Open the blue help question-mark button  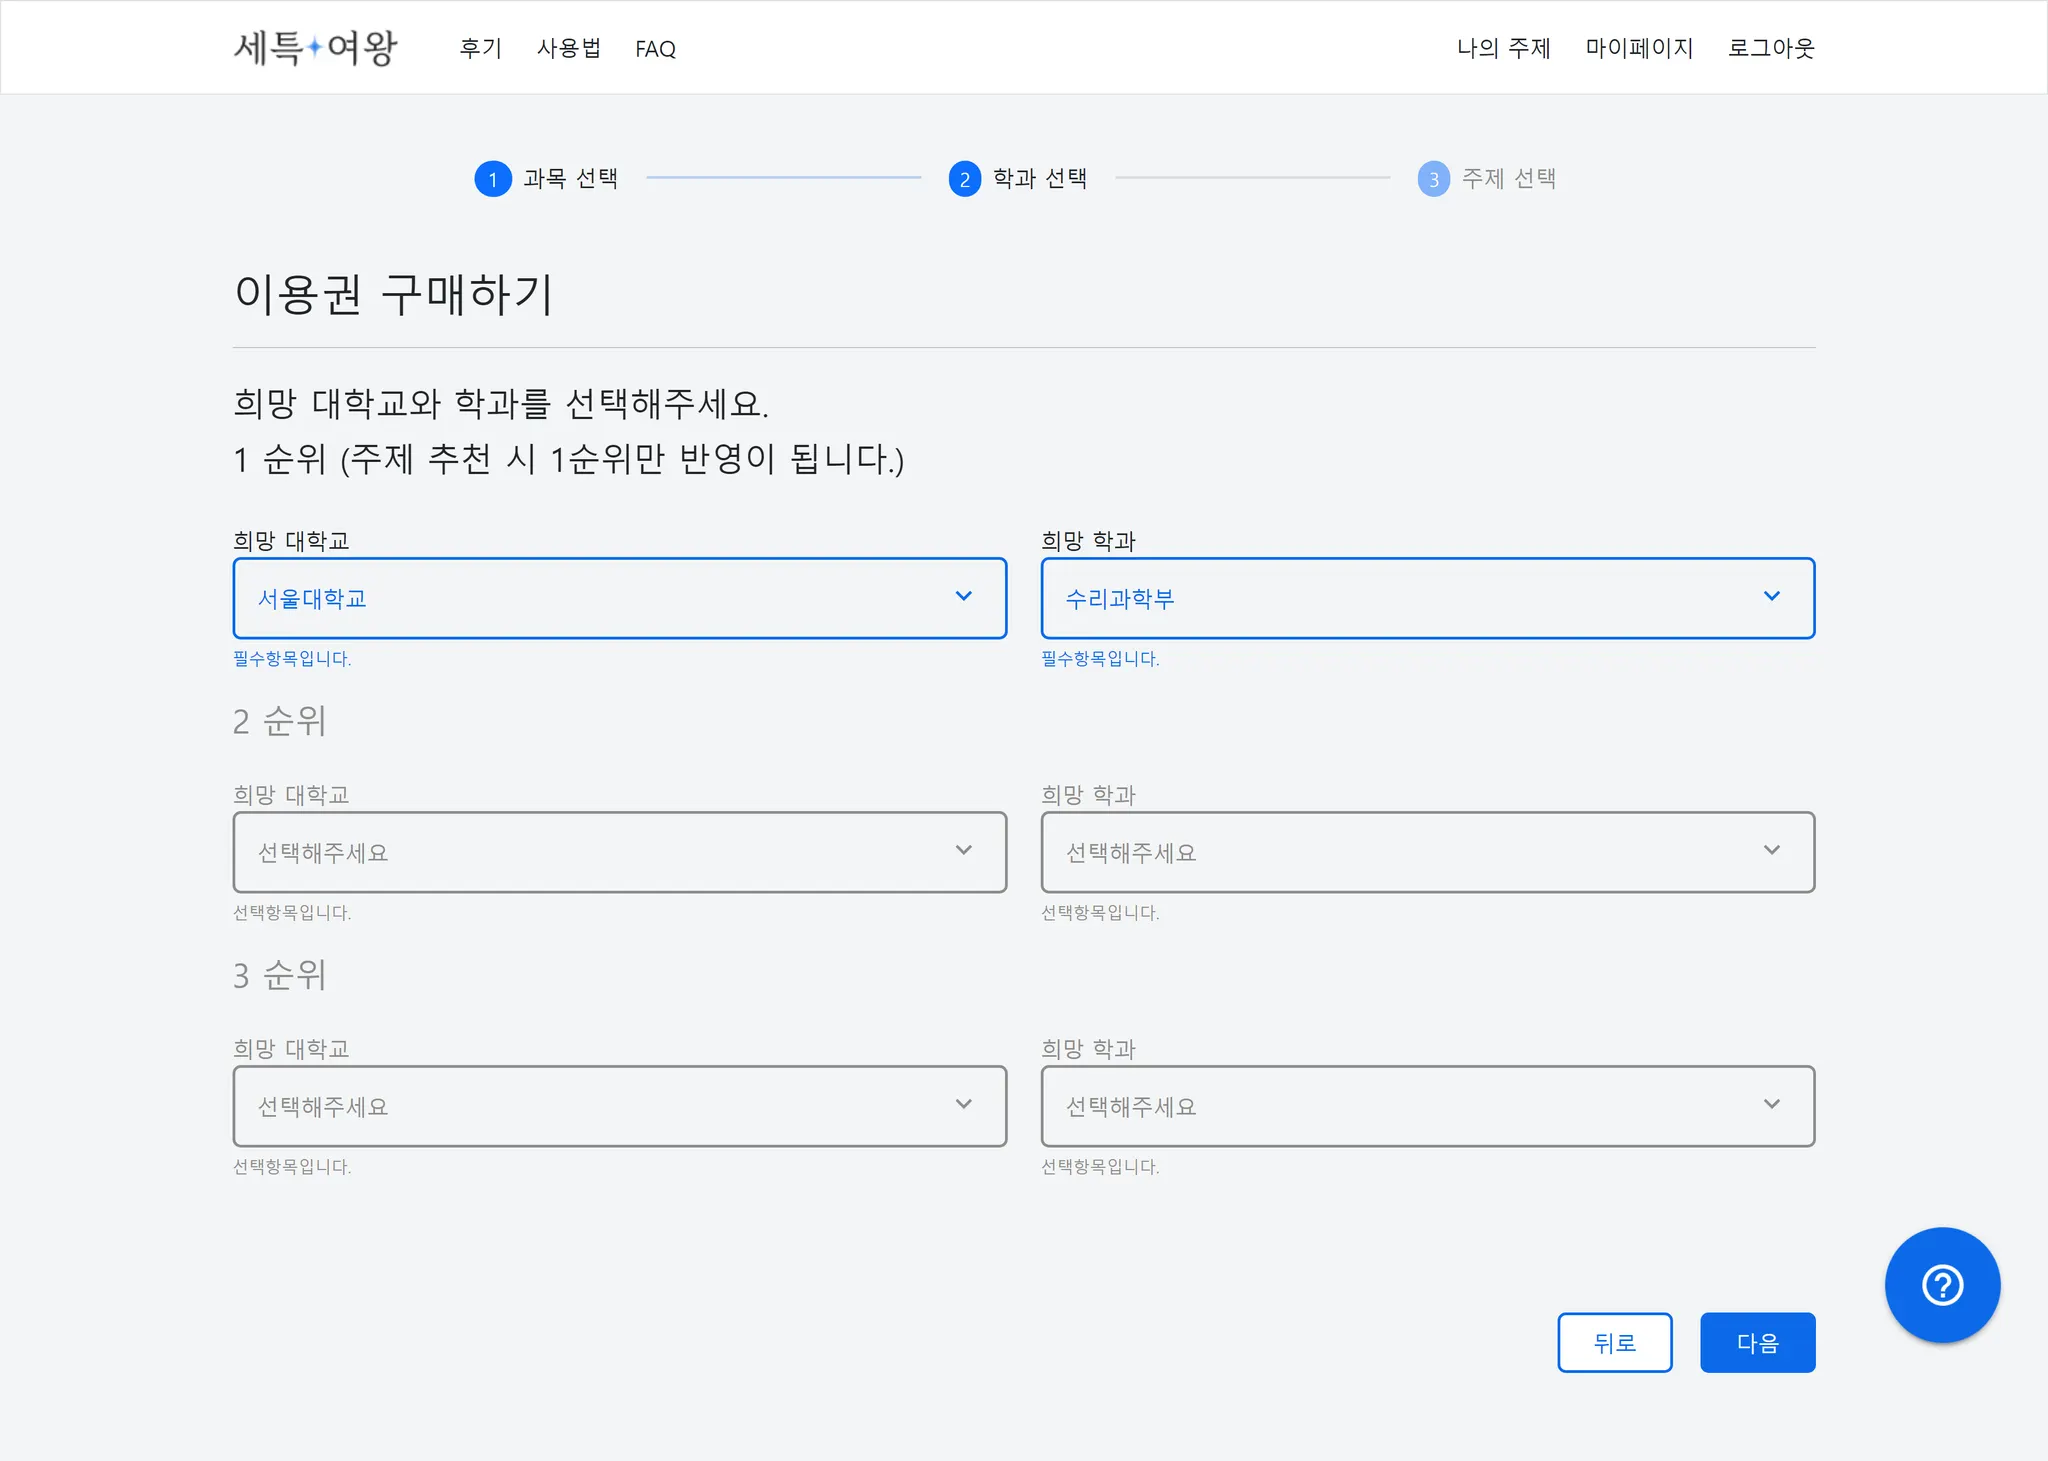pyautogui.click(x=1941, y=1285)
